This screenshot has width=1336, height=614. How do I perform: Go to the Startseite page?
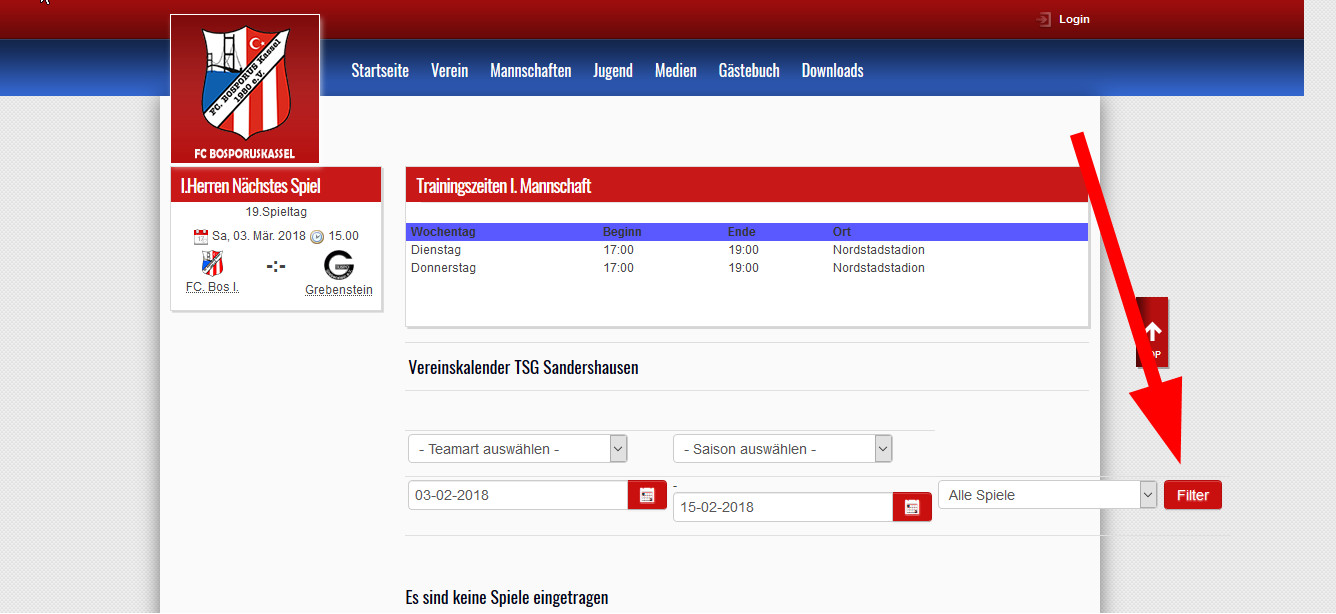(x=380, y=70)
